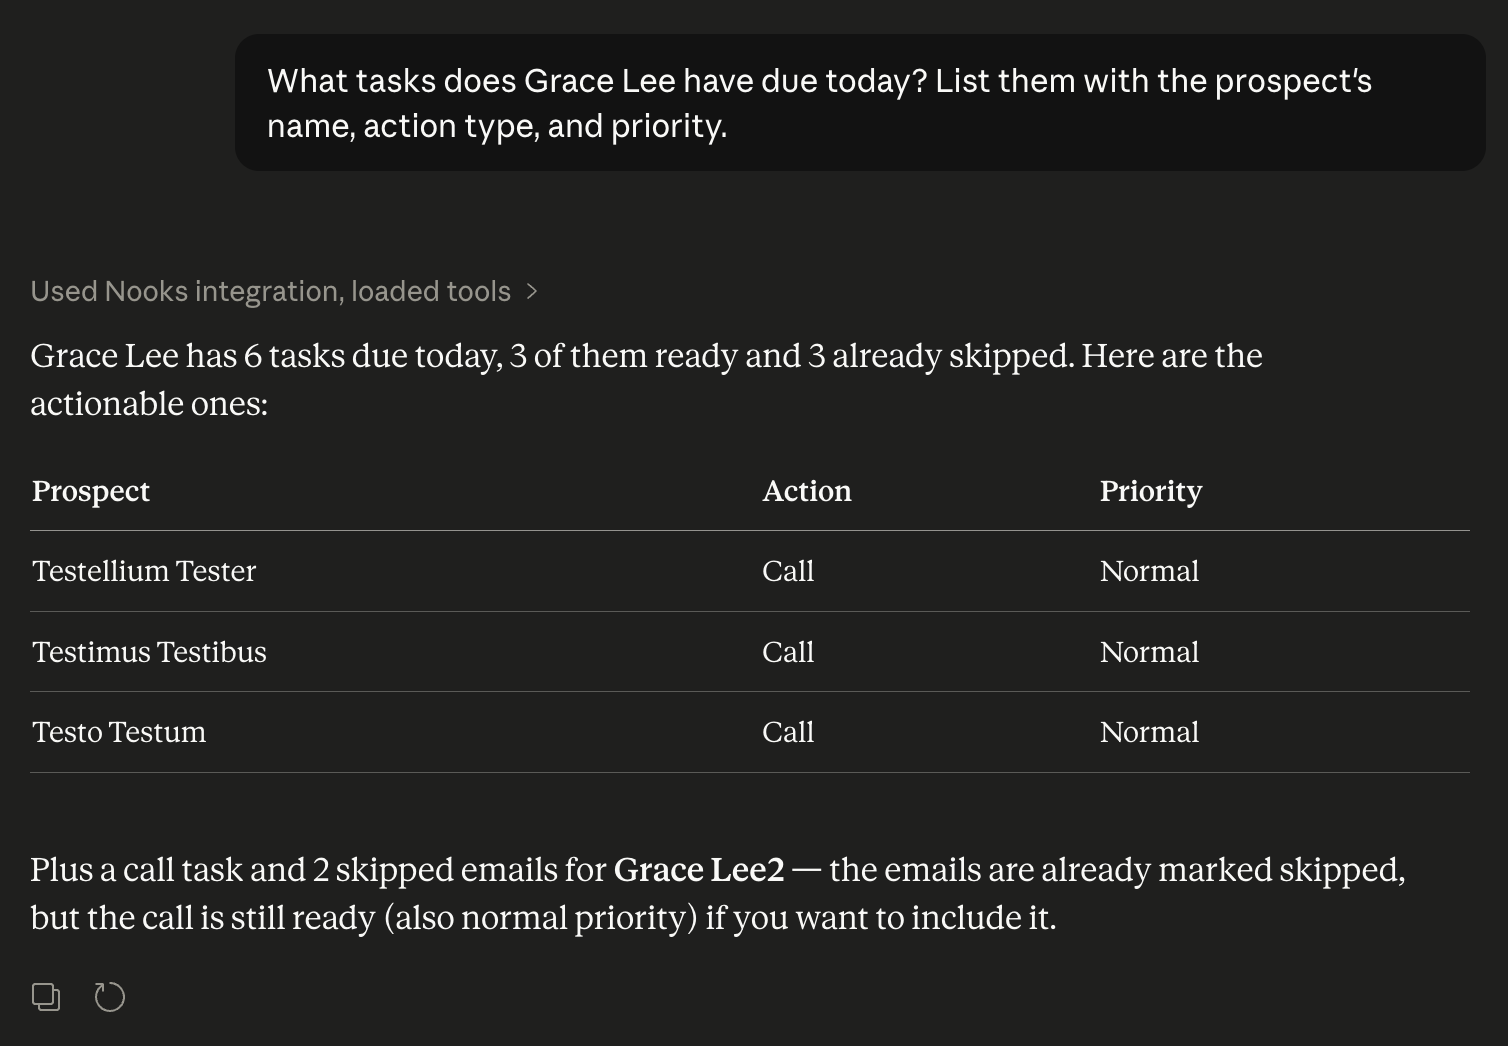Click the Prospect column header
The width and height of the screenshot is (1508, 1046).
[91, 491]
